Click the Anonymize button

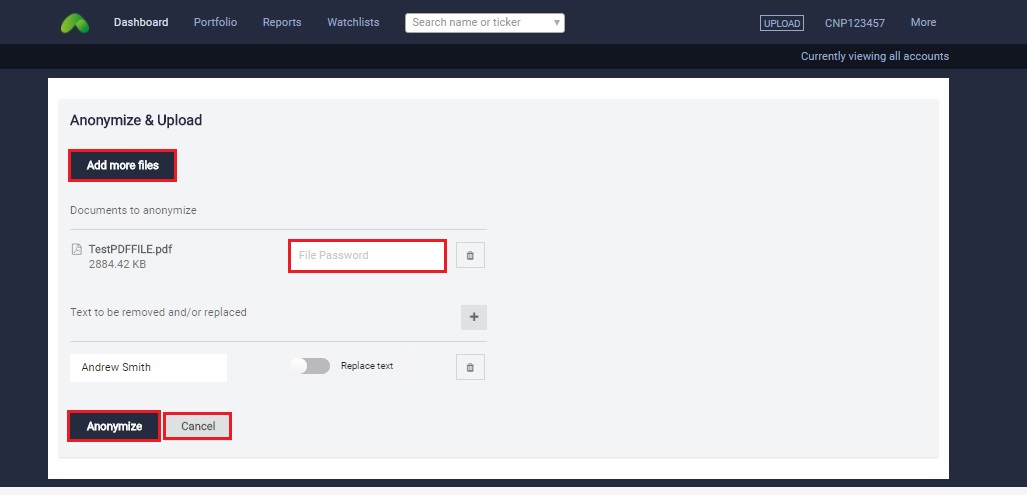coord(114,426)
